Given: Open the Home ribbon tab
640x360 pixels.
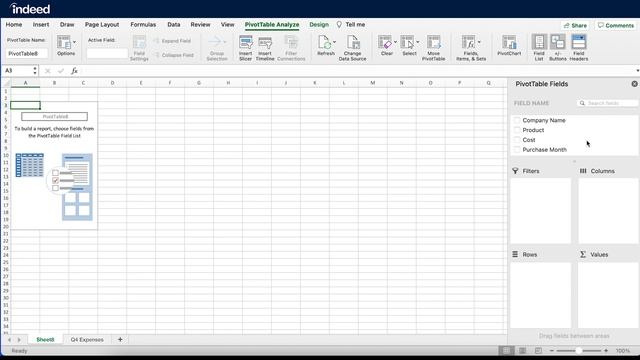Looking at the screenshot, I should (x=14, y=24).
